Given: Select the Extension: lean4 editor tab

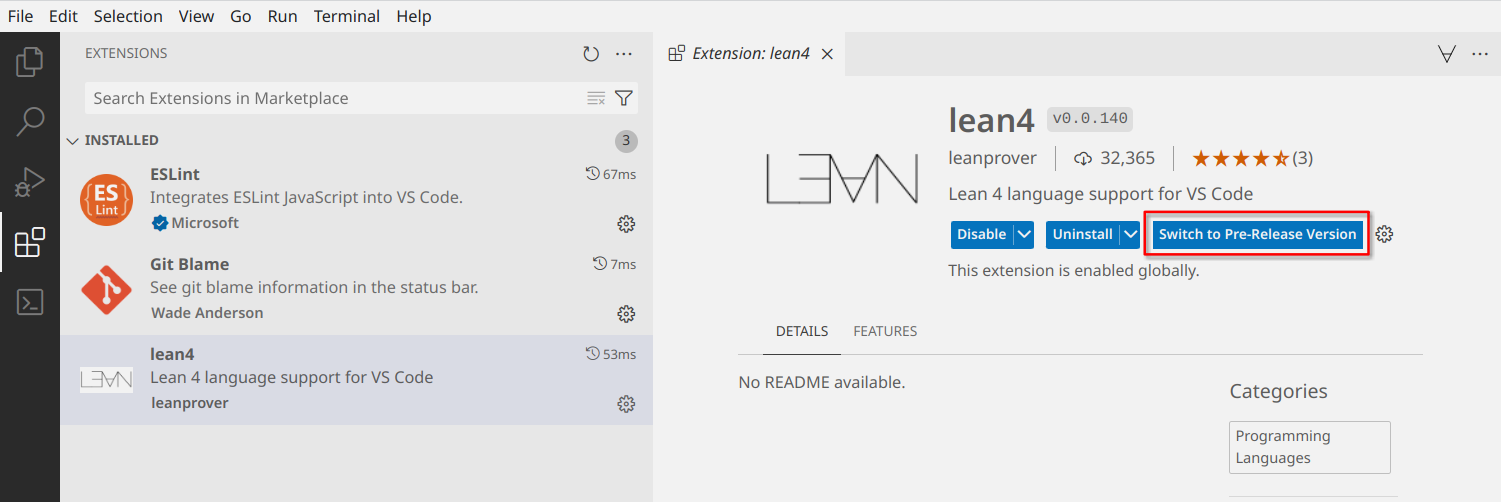Looking at the screenshot, I should pyautogui.click(x=750, y=54).
